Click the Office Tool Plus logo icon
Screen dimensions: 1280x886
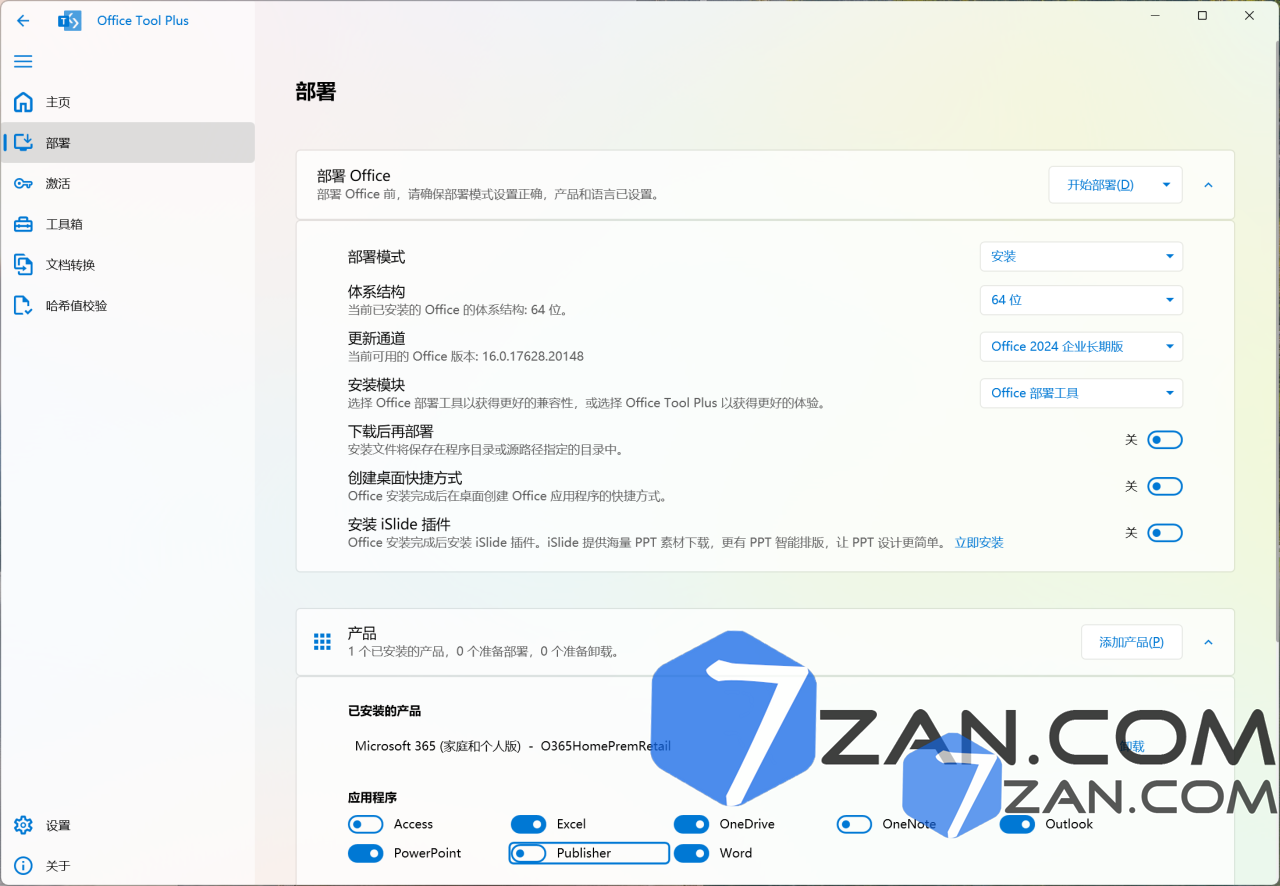click(x=70, y=20)
